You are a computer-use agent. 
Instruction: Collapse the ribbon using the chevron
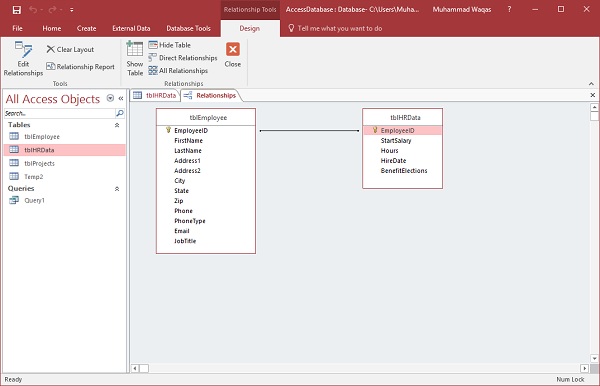click(591, 83)
